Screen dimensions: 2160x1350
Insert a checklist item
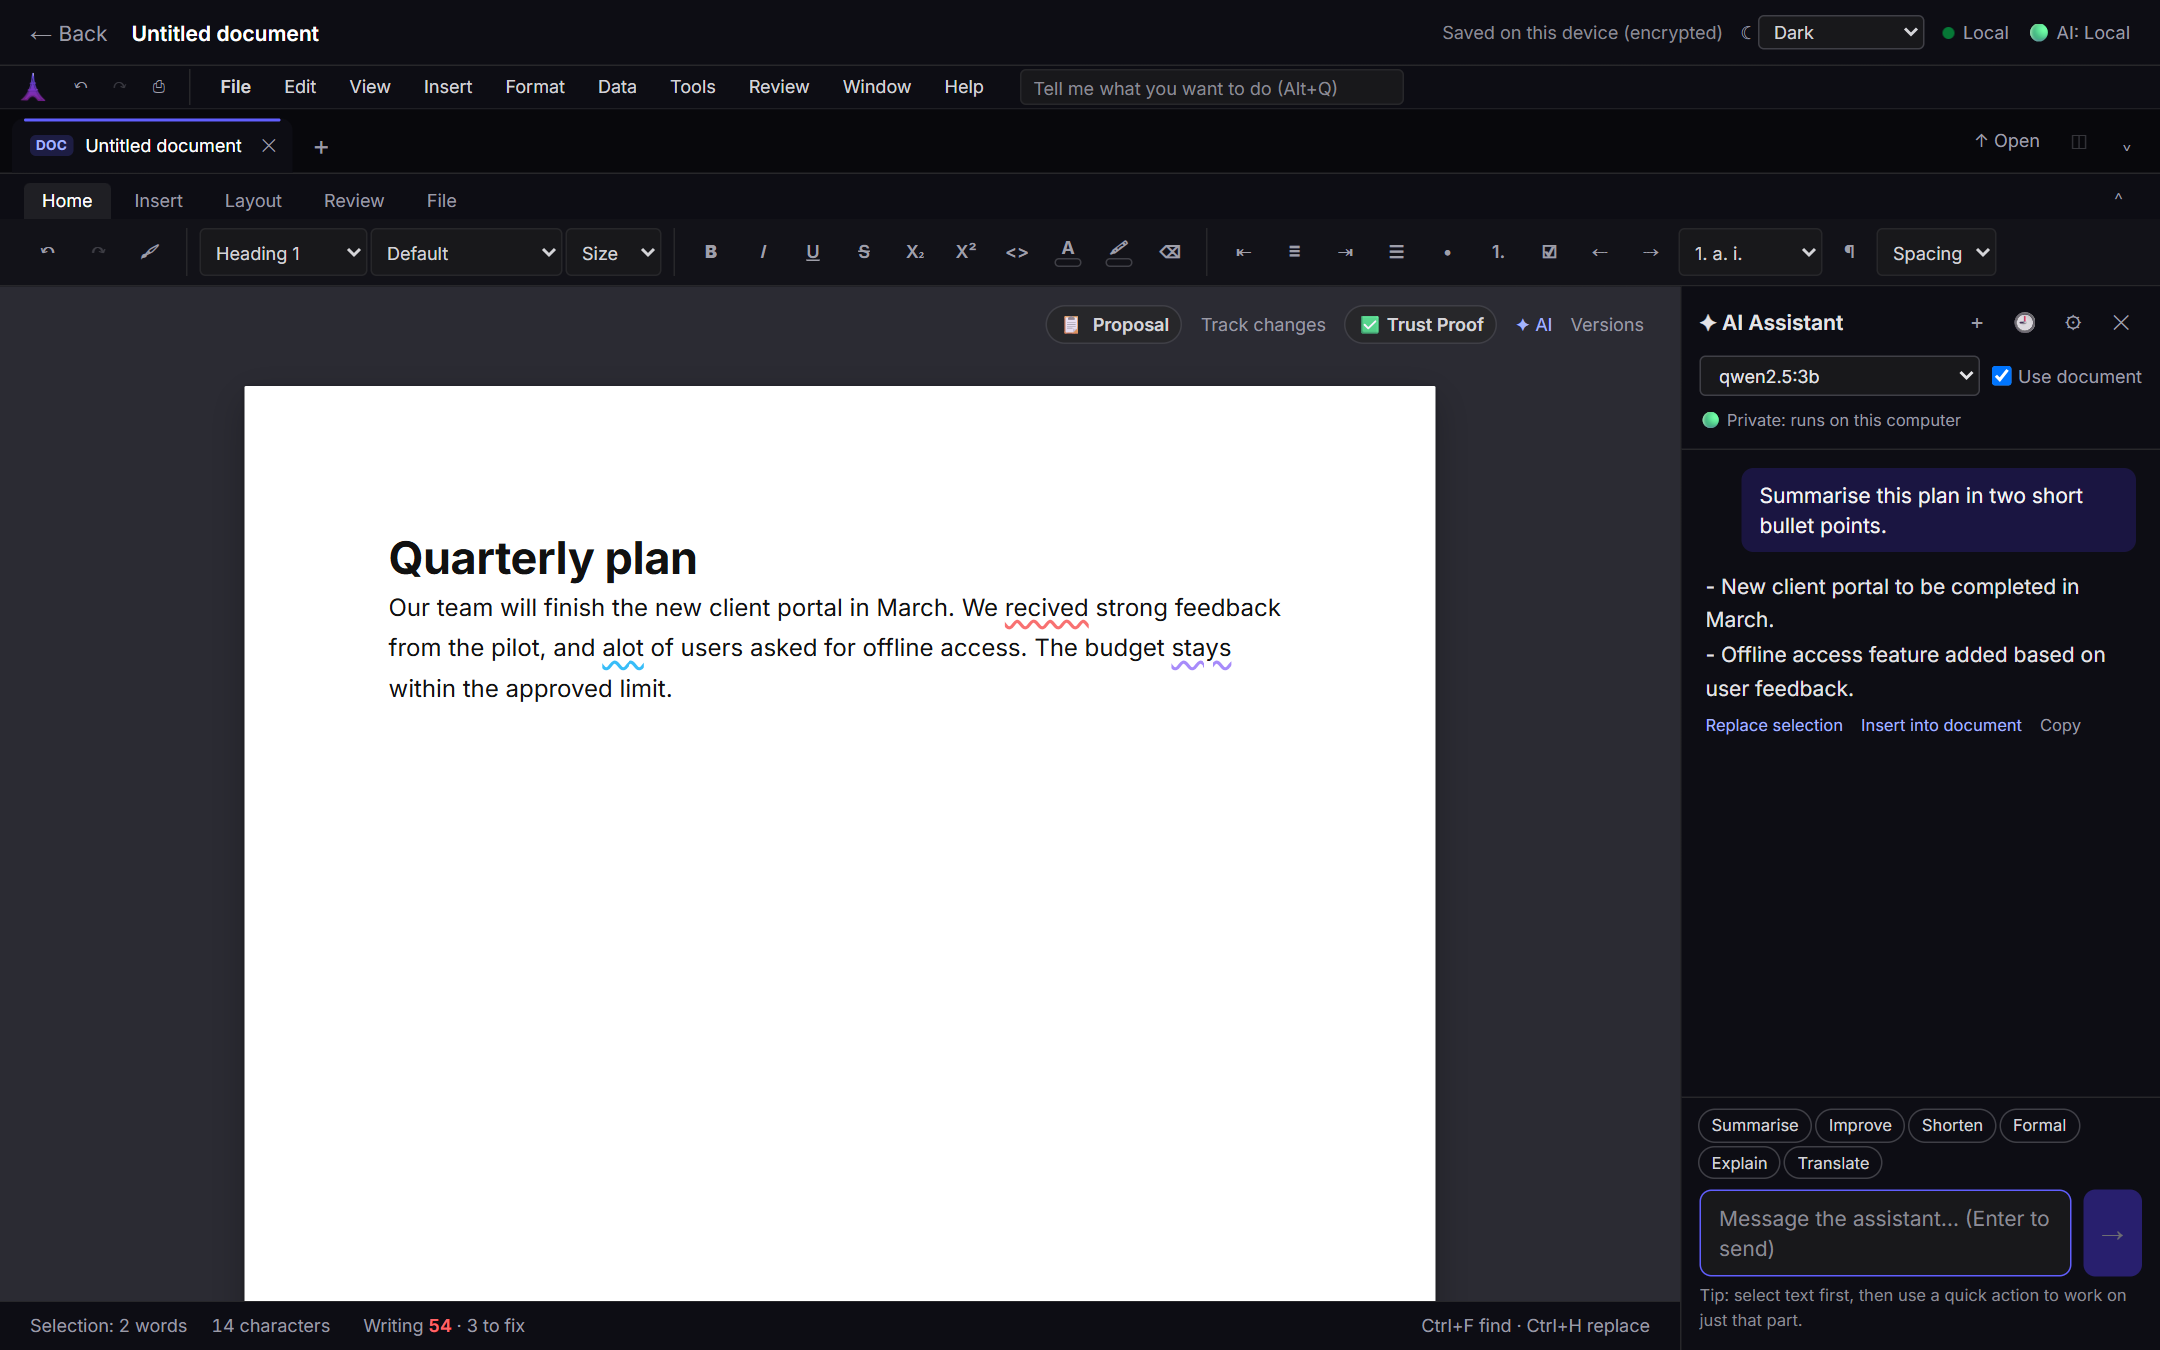pyautogui.click(x=1549, y=252)
